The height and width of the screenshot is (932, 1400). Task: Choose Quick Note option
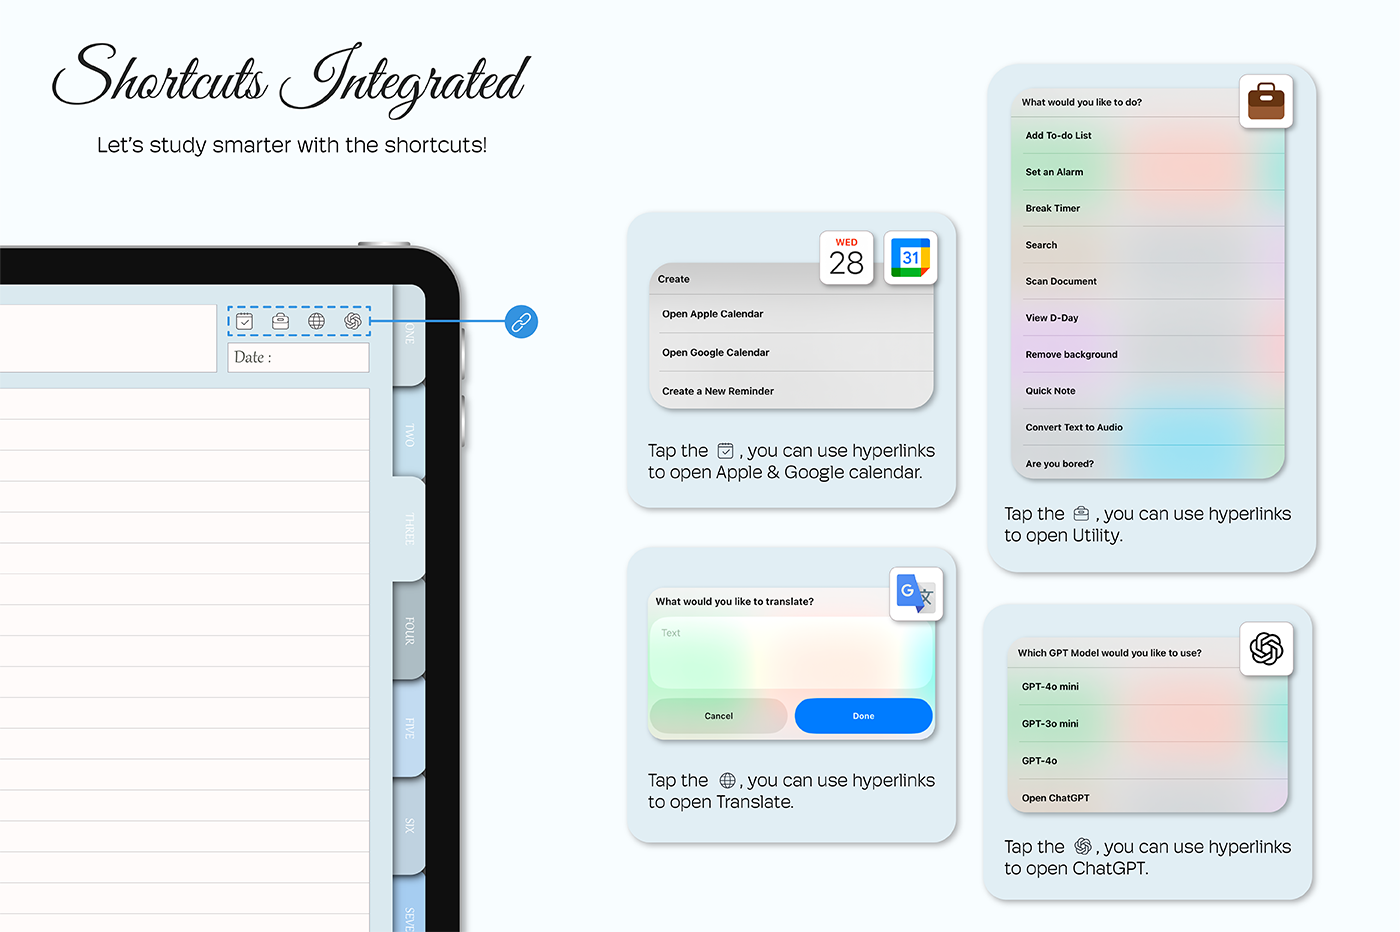[1148, 391]
